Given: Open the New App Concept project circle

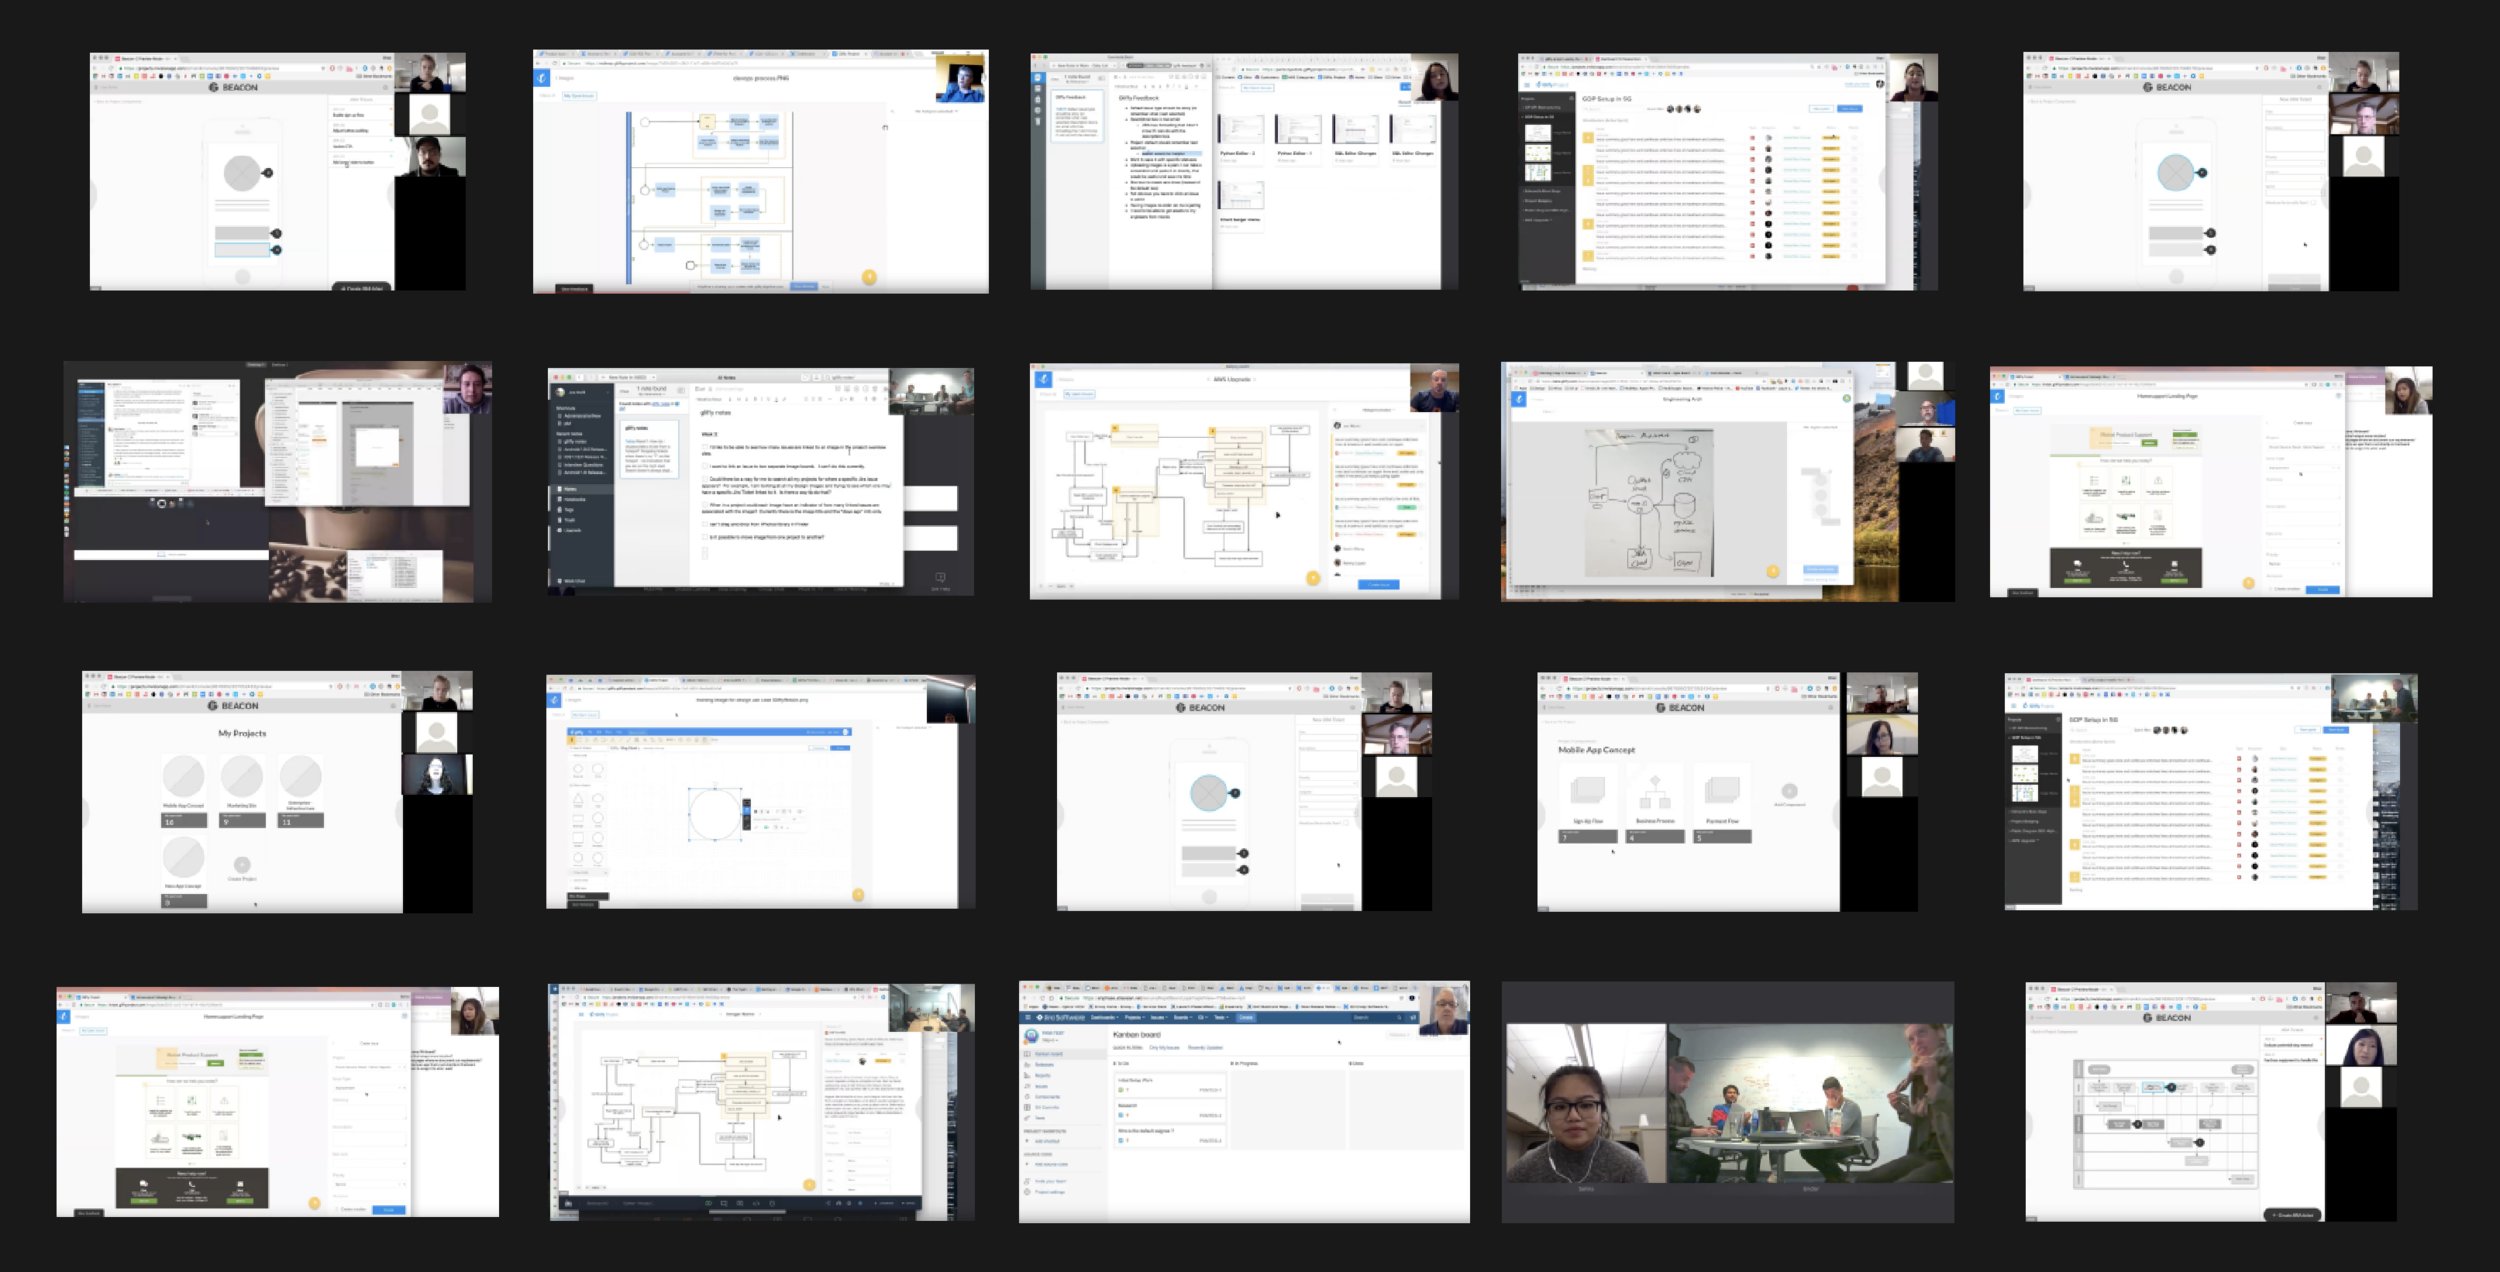Looking at the screenshot, I should pyautogui.click(x=183, y=858).
